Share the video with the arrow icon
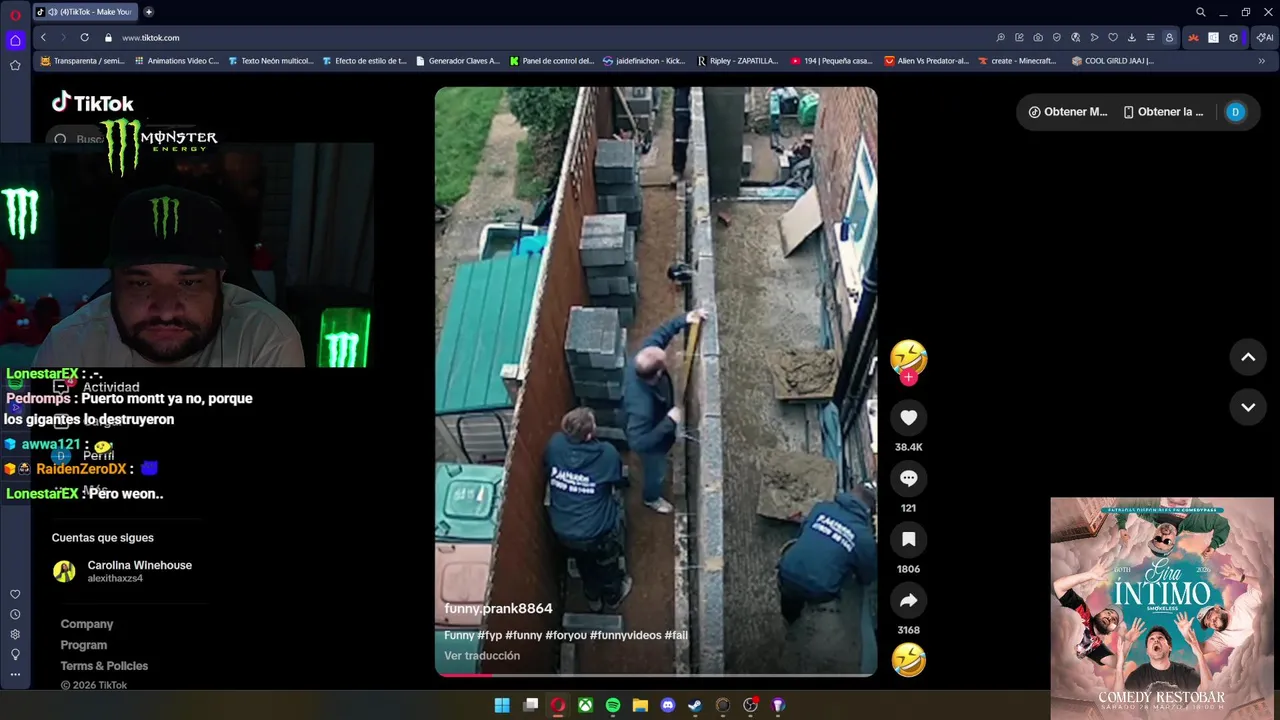Screen dimensions: 1280x720 point(908,601)
